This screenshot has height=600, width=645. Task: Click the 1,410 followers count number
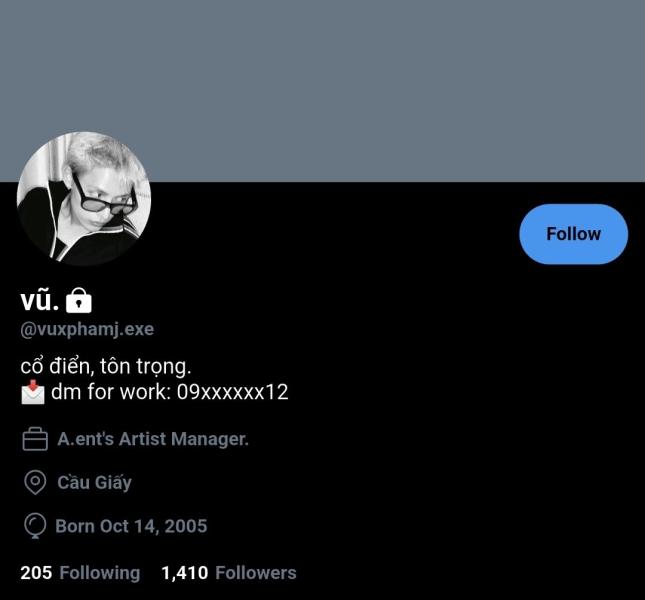185,573
